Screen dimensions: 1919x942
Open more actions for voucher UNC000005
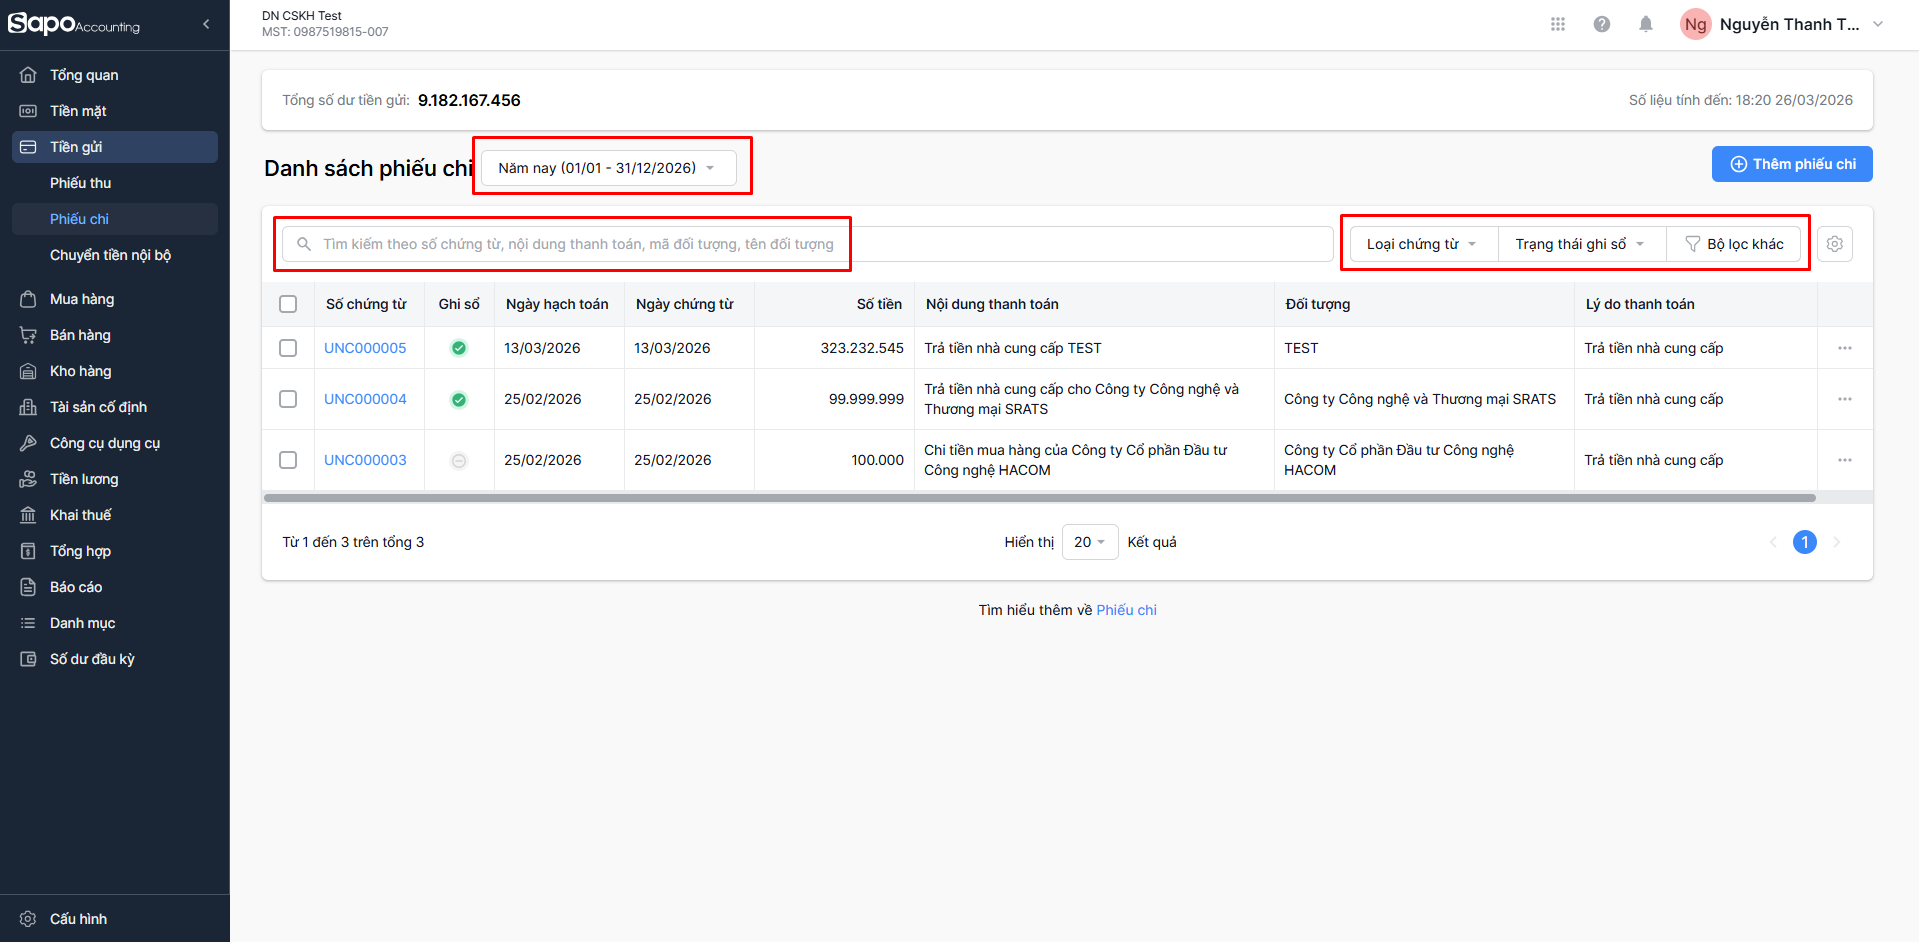[1844, 348]
